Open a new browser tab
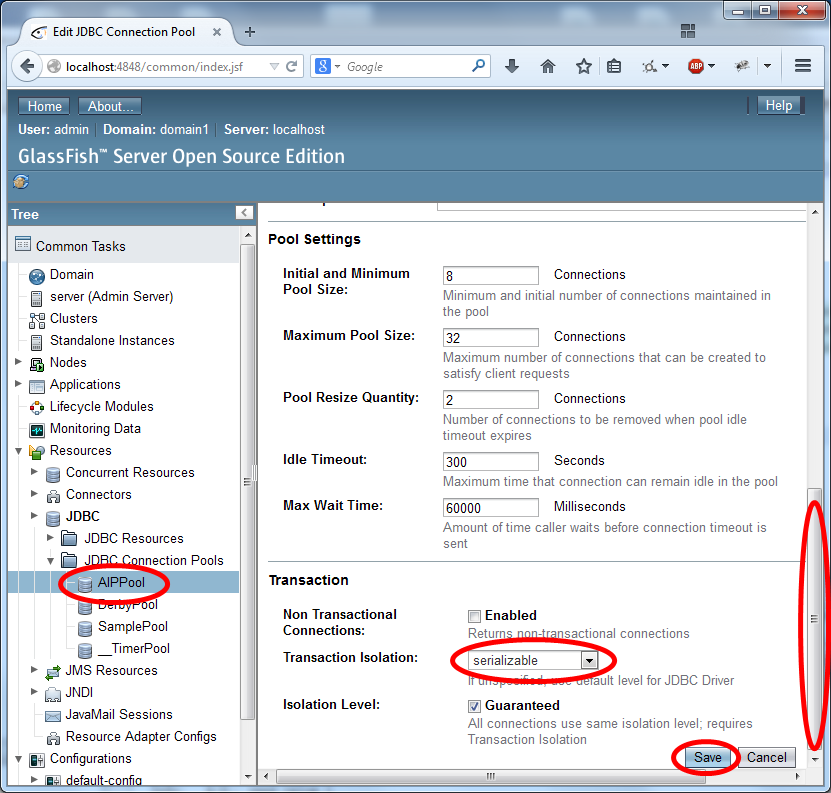 (250, 32)
